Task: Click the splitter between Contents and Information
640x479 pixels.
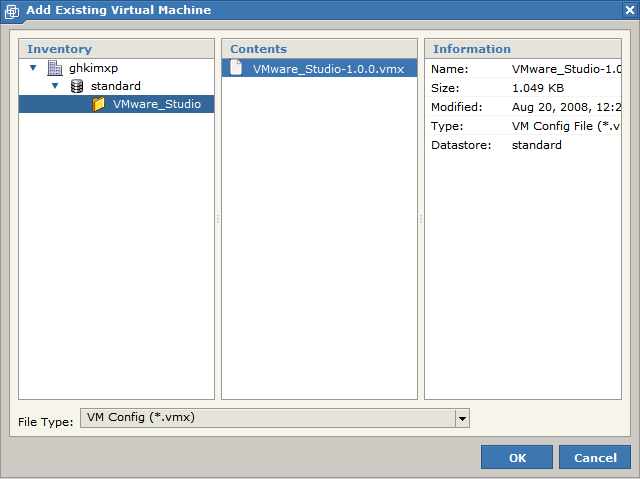Action: click(421, 219)
